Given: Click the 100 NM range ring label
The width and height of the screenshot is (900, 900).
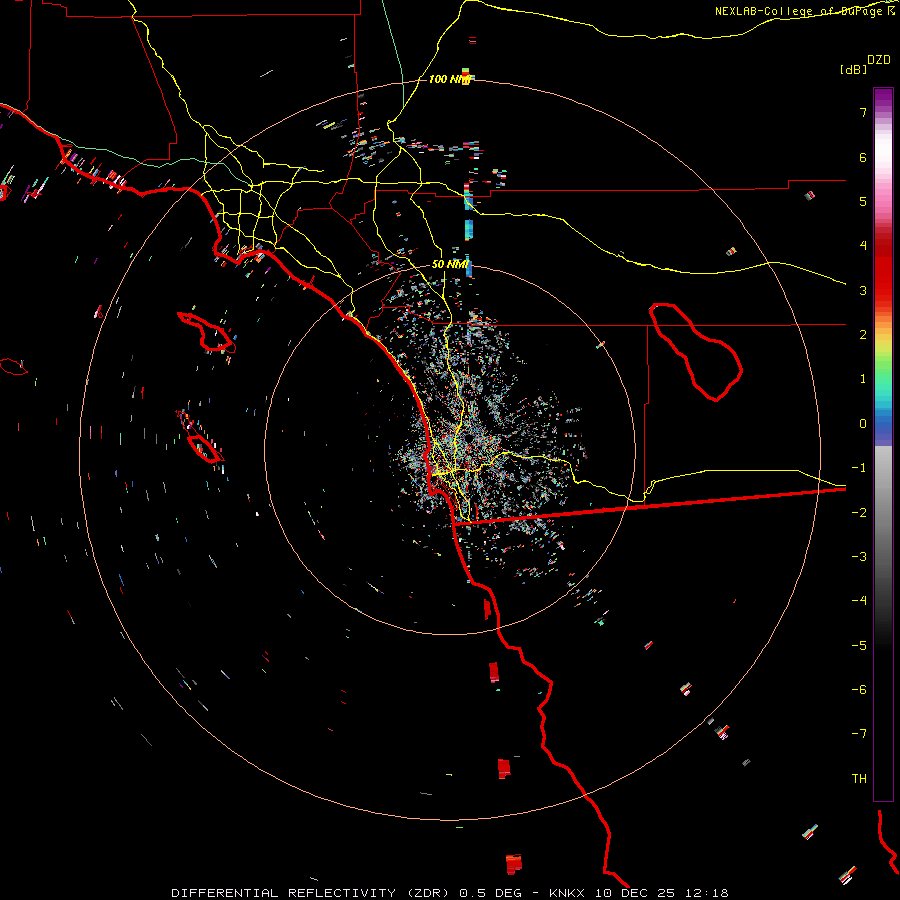Looking at the screenshot, I should click(449, 79).
